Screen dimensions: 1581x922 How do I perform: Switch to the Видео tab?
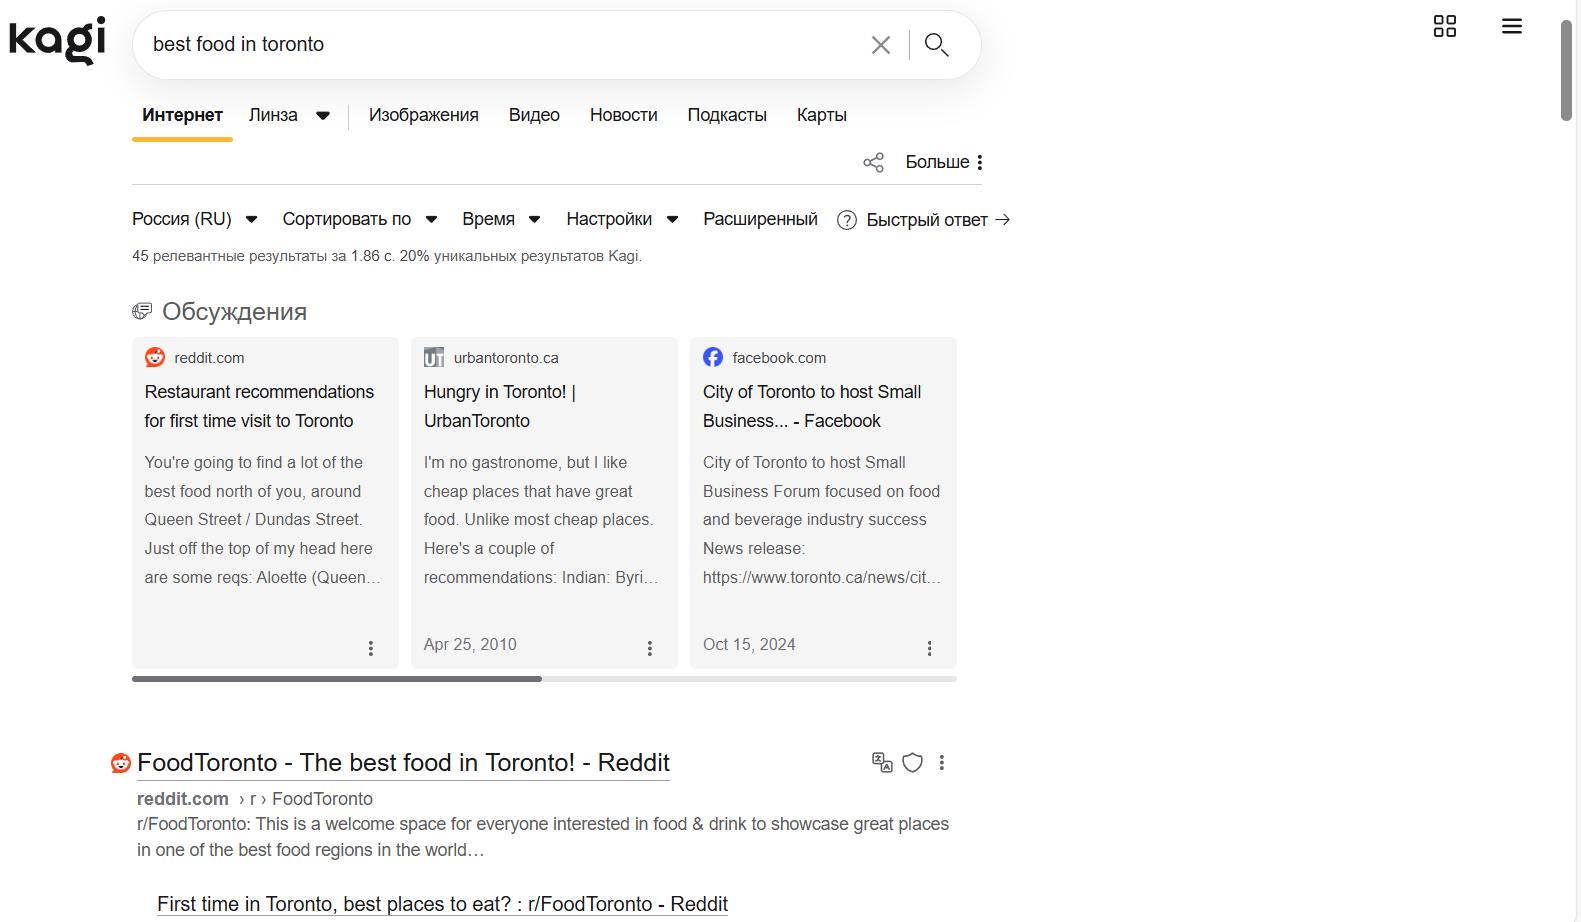[x=534, y=115]
